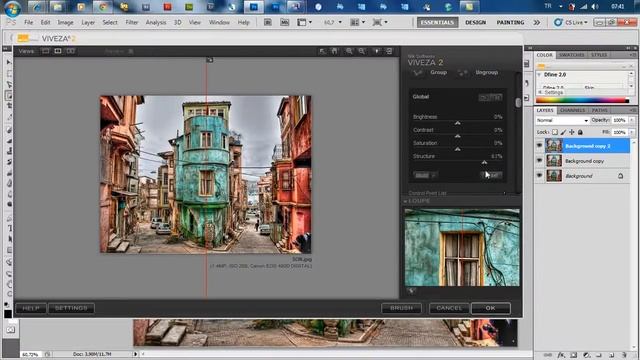640x360 pixels.
Task: Toggle lock image pixels brush icon
Action: (563, 132)
